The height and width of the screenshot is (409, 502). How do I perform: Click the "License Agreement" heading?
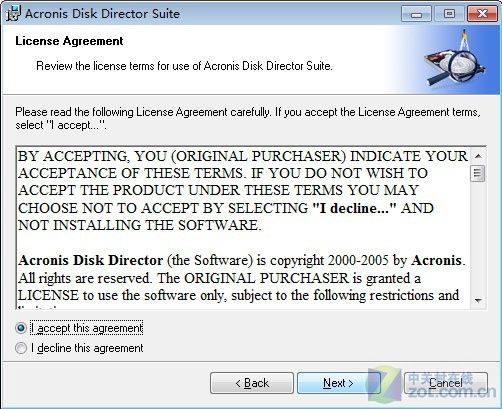pyautogui.click(x=69, y=41)
